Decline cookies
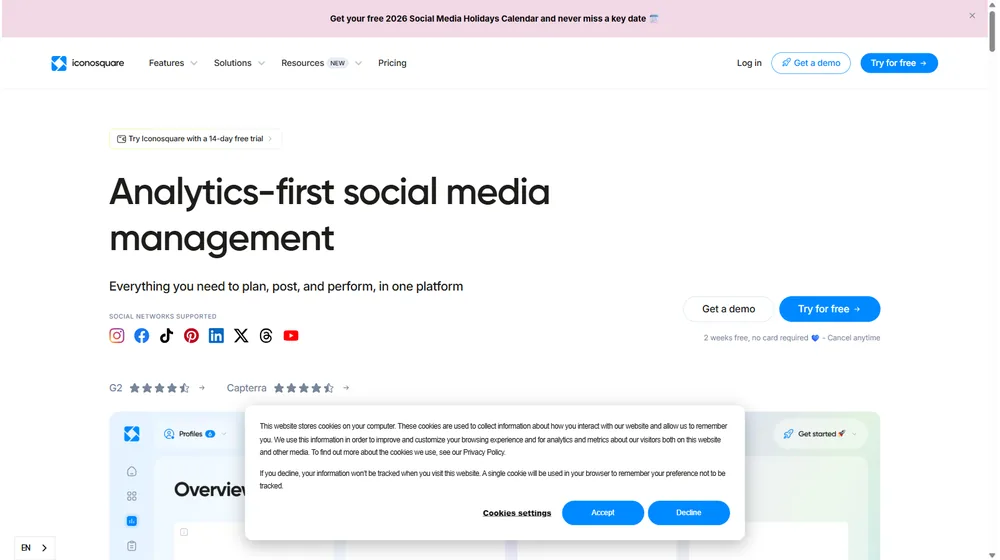1000x560 pixels. click(688, 513)
